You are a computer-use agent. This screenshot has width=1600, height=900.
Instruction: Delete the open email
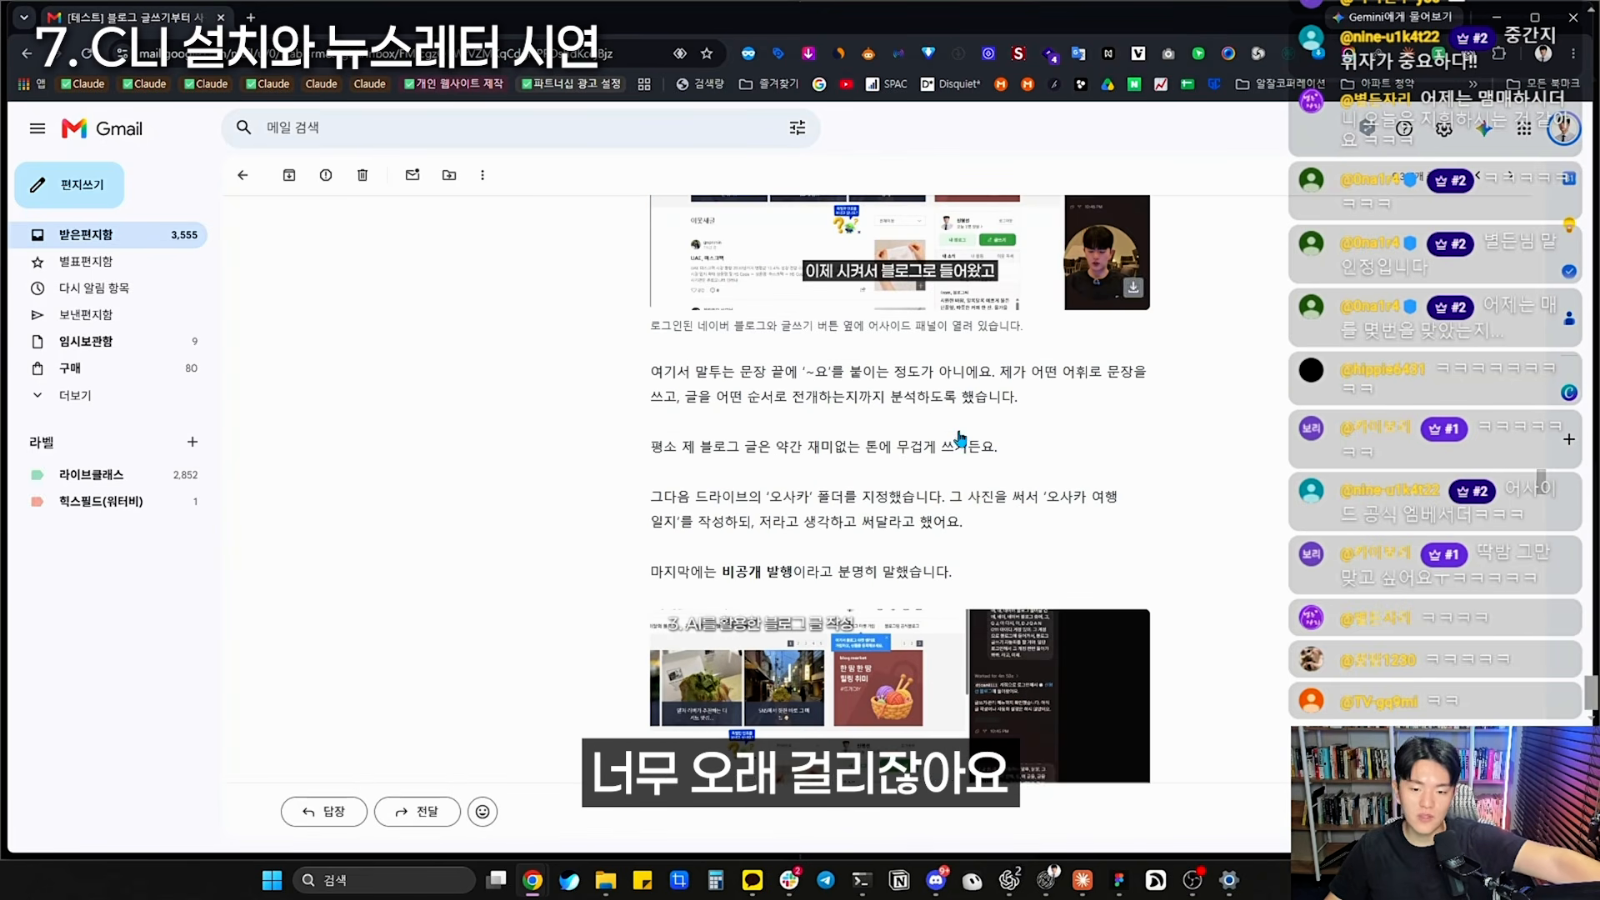[363, 175]
